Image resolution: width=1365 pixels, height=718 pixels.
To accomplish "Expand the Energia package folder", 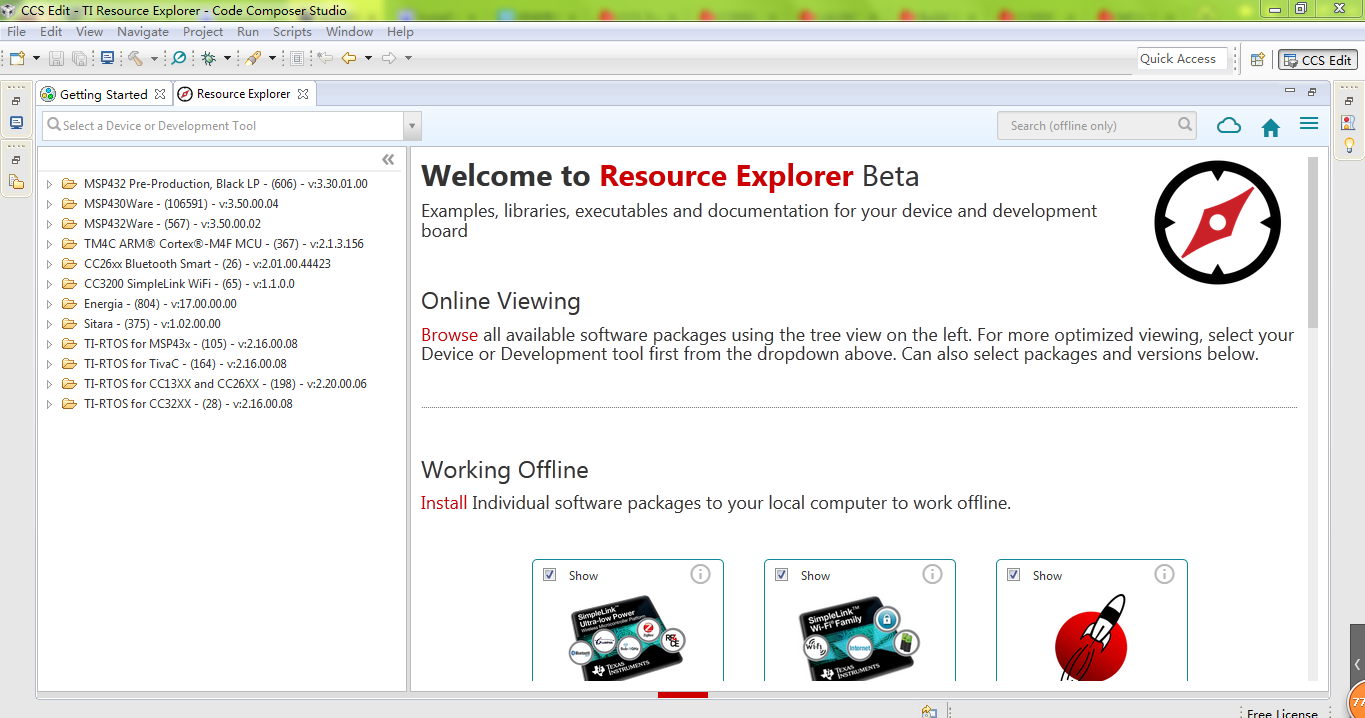I will [50, 304].
